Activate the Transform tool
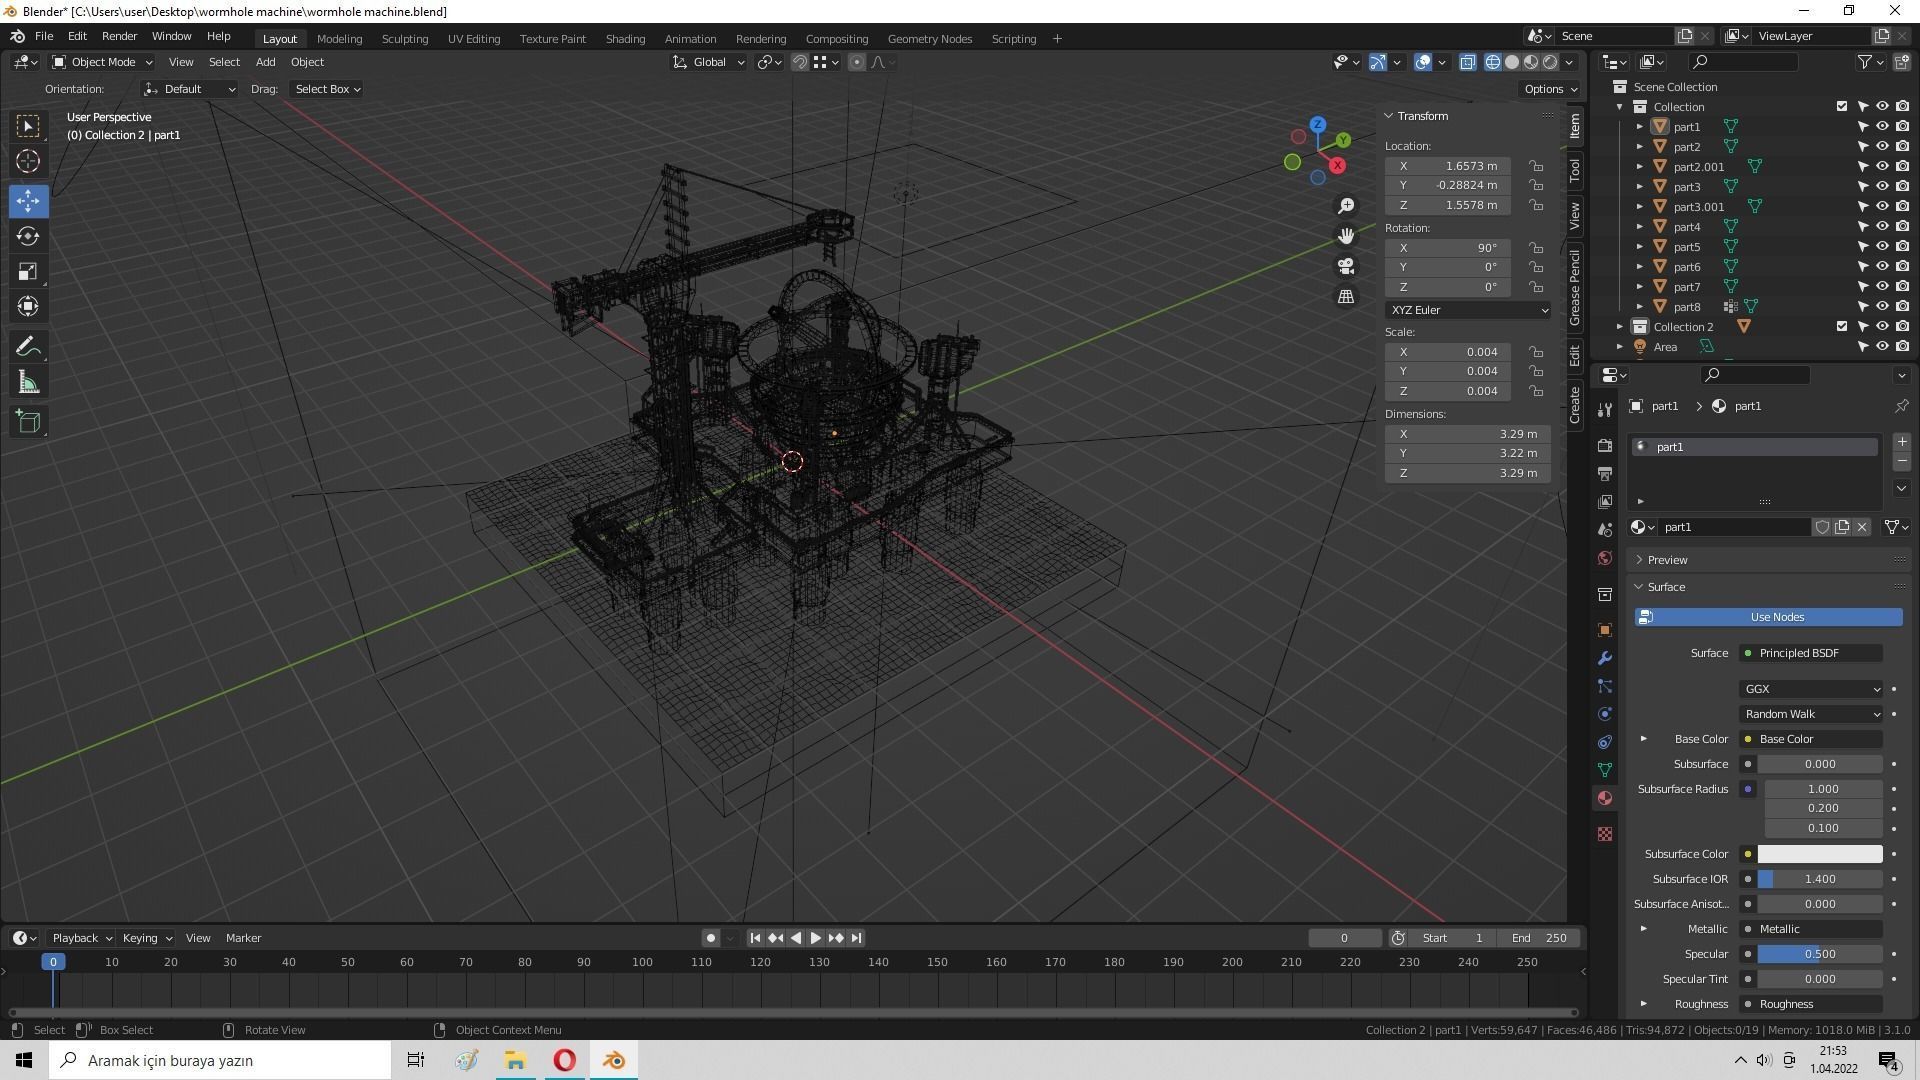 [28, 306]
